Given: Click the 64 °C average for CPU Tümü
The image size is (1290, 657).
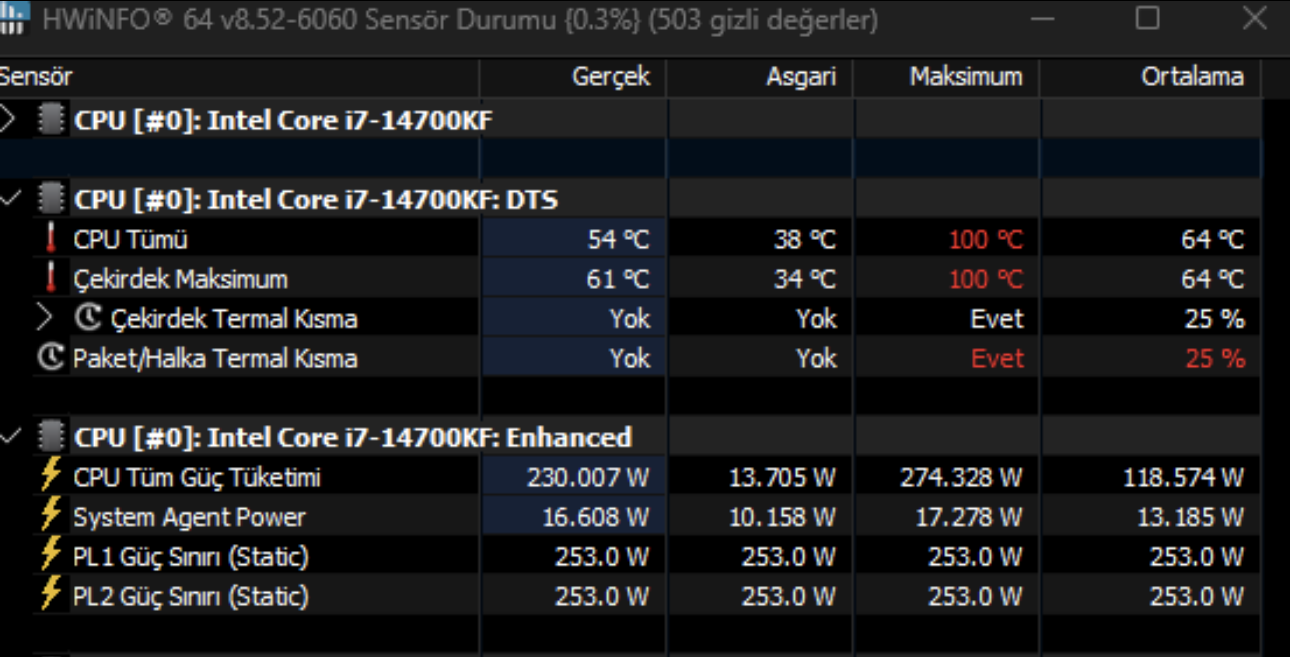Looking at the screenshot, I should click(x=1212, y=240).
